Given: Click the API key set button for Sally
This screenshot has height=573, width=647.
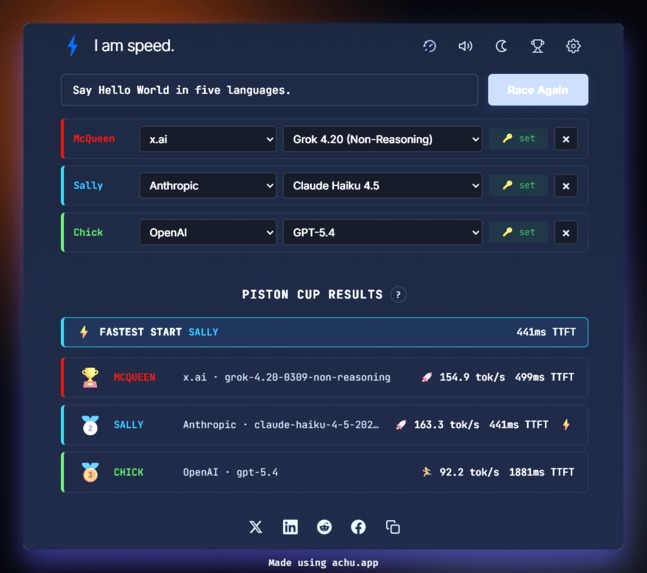Looking at the screenshot, I should pos(518,185).
